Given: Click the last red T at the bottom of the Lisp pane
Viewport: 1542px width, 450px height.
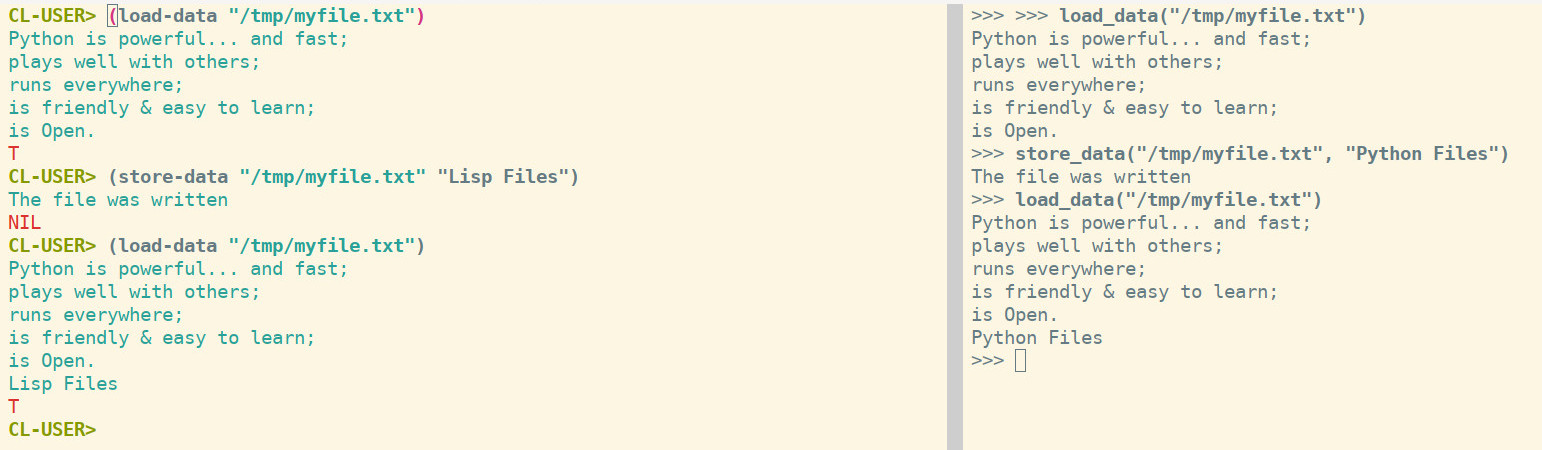Looking at the screenshot, I should (x=14, y=406).
